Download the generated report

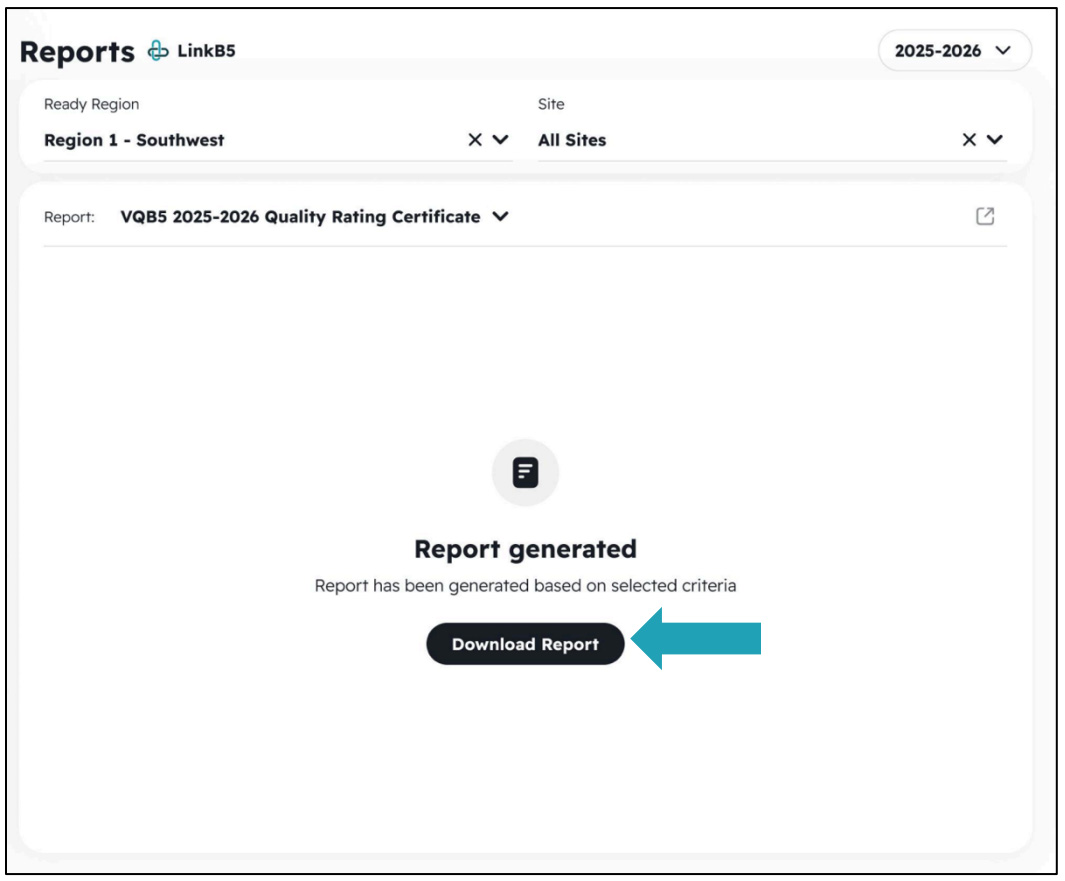pos(525,644)
